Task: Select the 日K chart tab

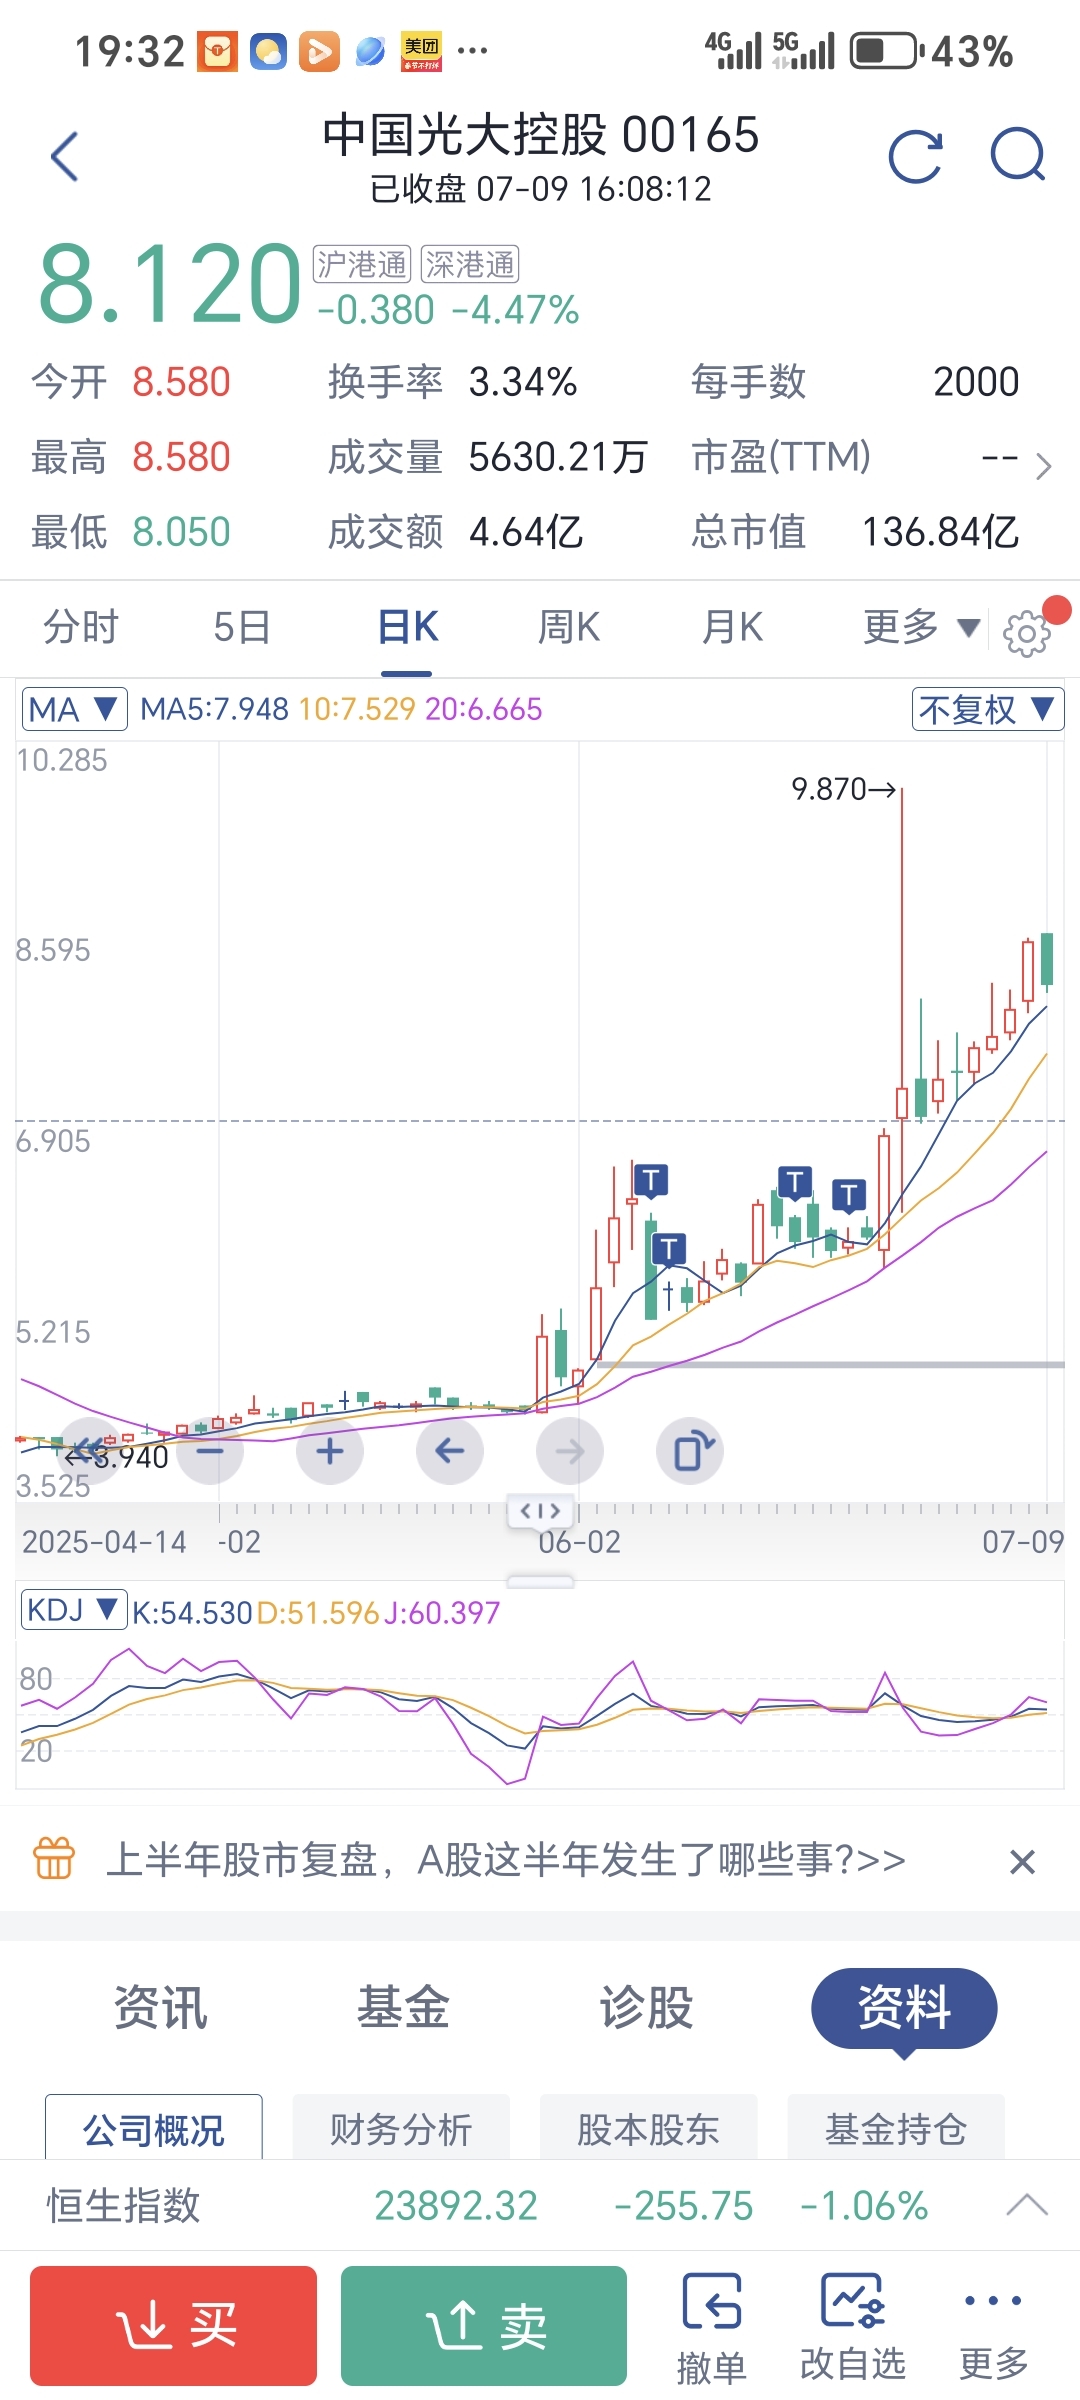Action: [x=408, y=628]
